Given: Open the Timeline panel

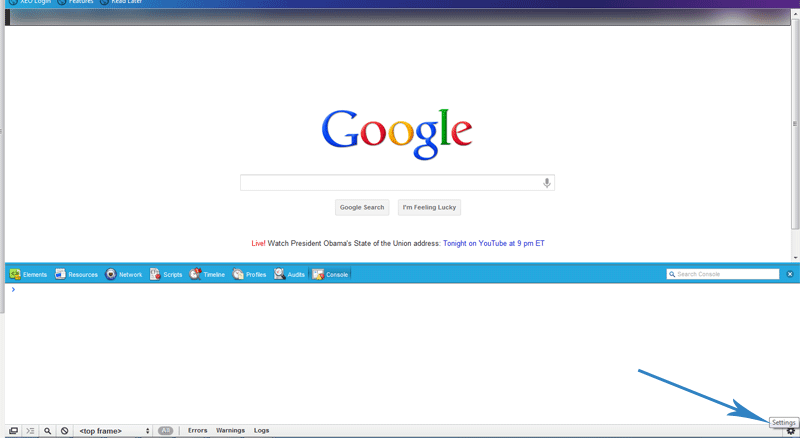Looking at the screenshot, I should pos(207,275).
